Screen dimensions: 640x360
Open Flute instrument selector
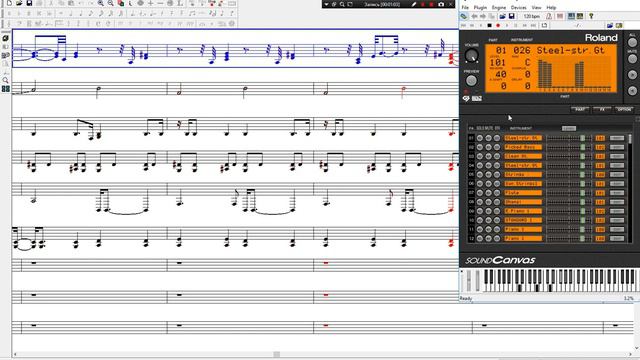pyautogui.click(x=523, y=193)
